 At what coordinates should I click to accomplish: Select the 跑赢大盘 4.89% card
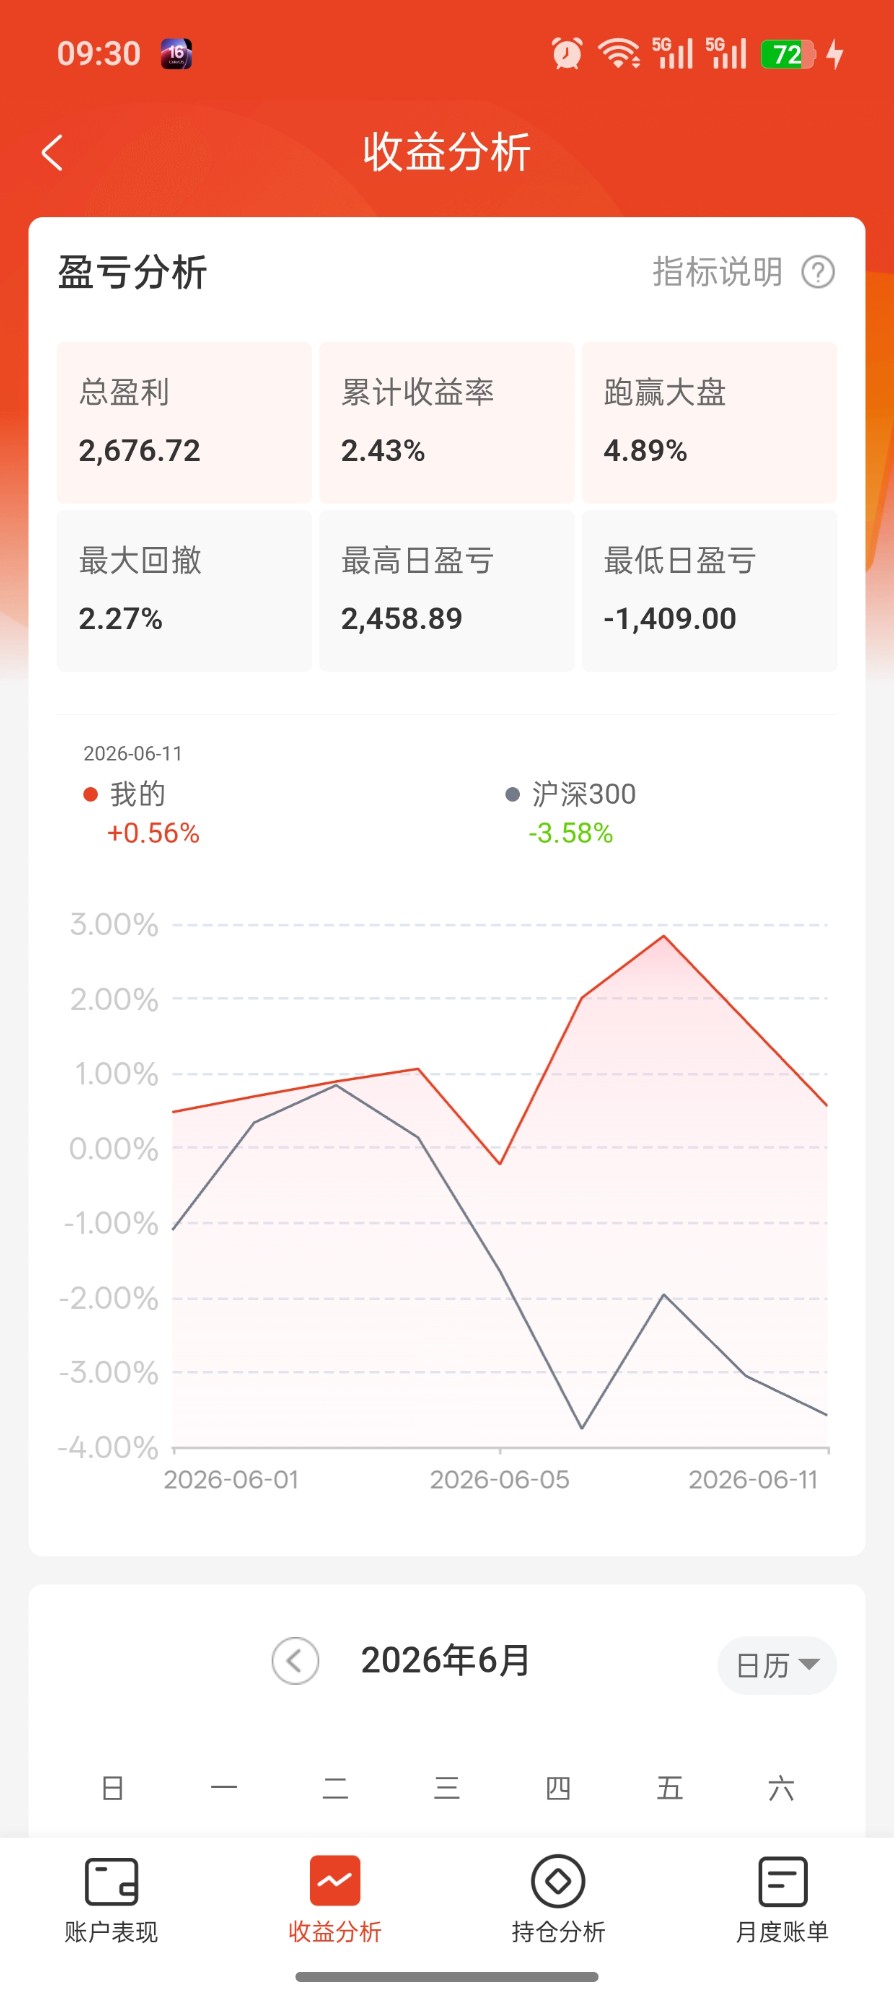709,423
